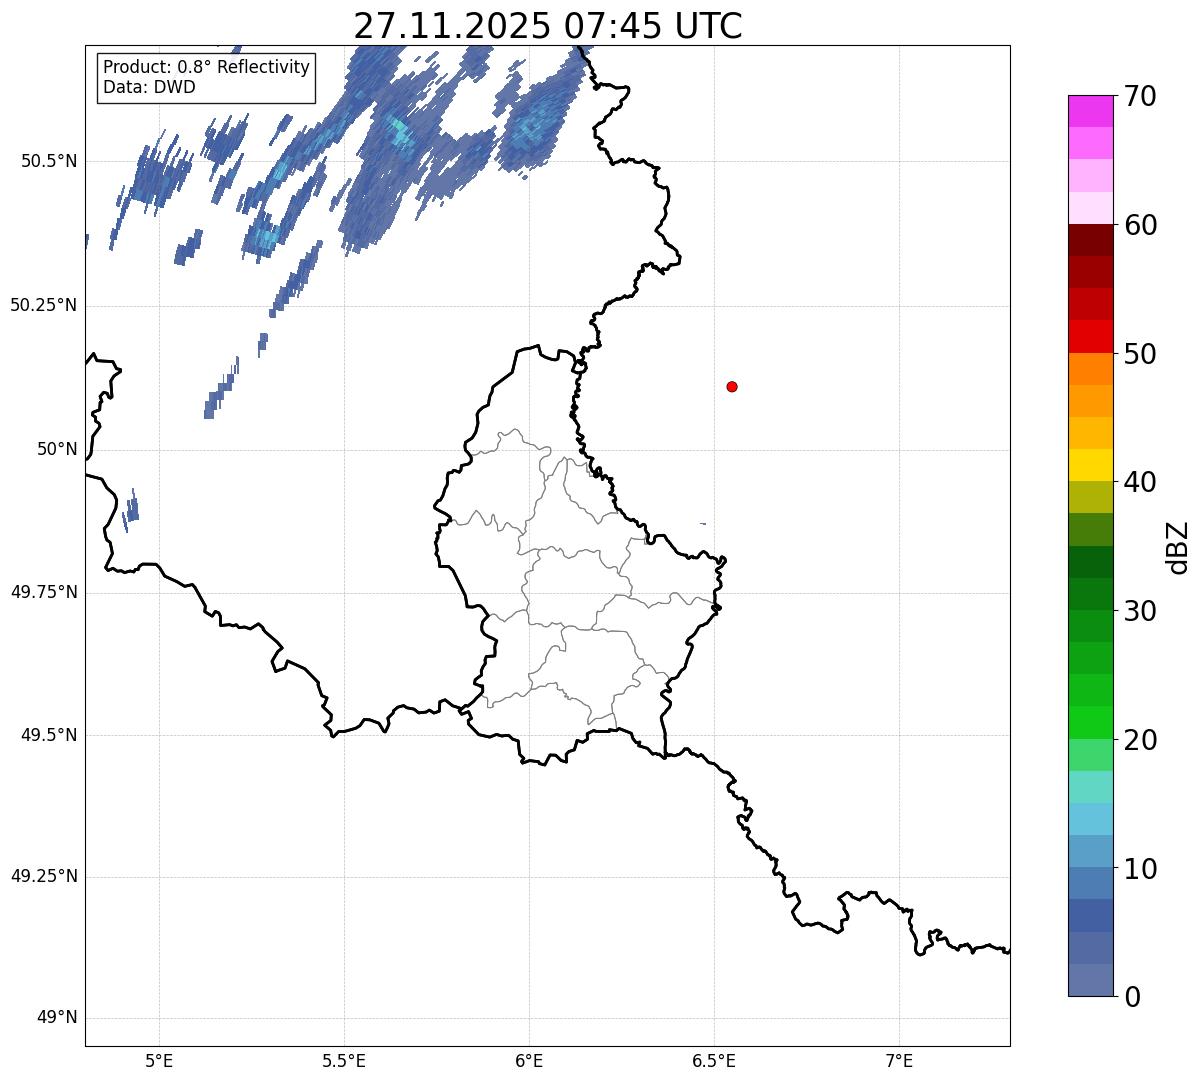Click the 6.5°E longitude tick label
The height and width of the screenshot is (1081, 1202).
tap(714, 1061)
